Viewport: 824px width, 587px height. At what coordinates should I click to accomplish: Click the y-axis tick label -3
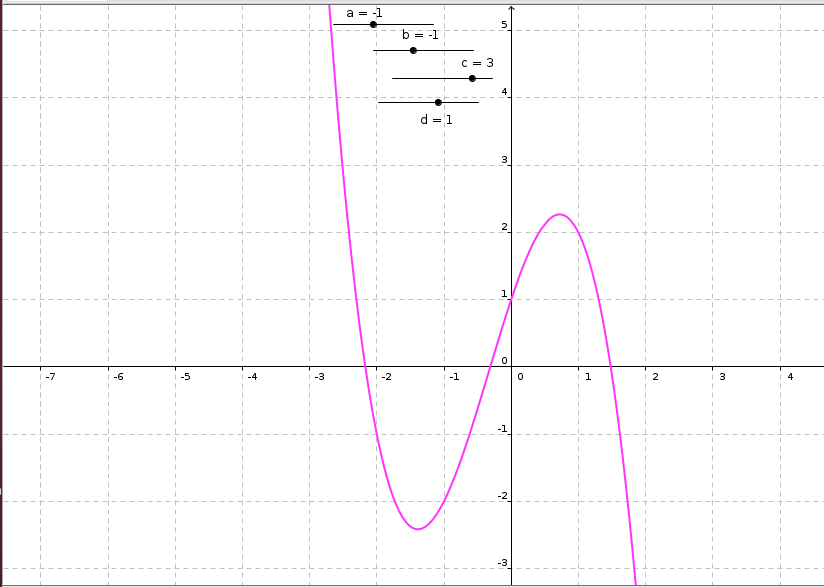tap(503, 564)
